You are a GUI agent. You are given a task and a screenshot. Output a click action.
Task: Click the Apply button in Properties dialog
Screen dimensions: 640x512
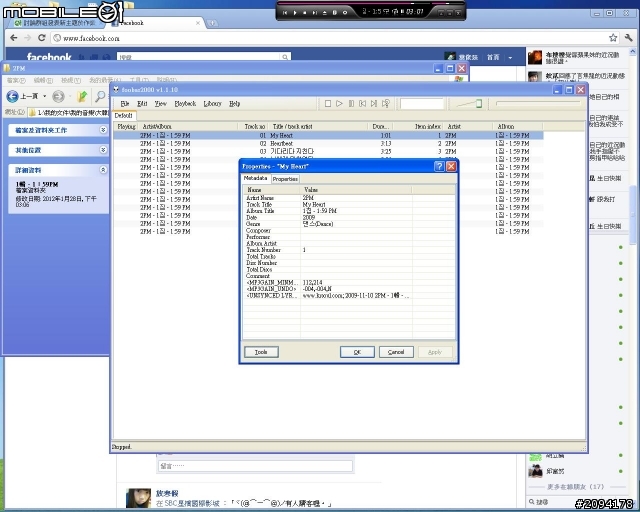coord(435,352)
